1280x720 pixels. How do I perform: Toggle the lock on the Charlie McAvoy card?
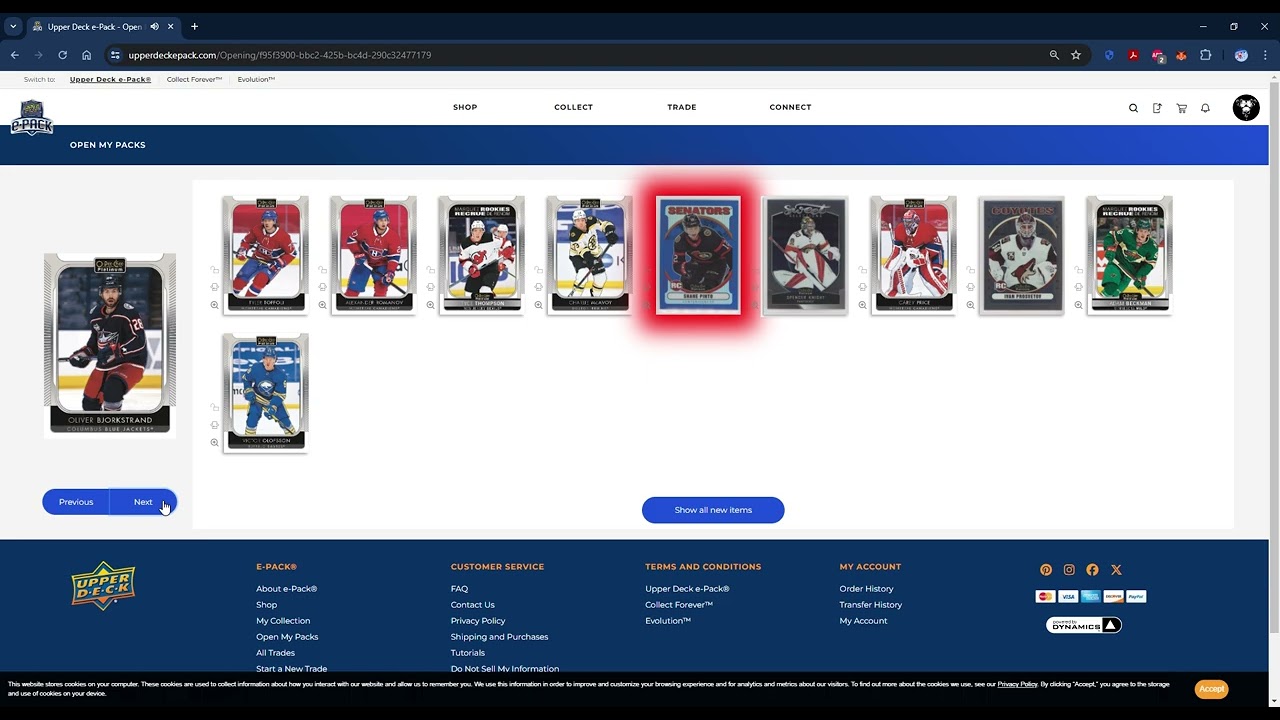tap(538, 270)
